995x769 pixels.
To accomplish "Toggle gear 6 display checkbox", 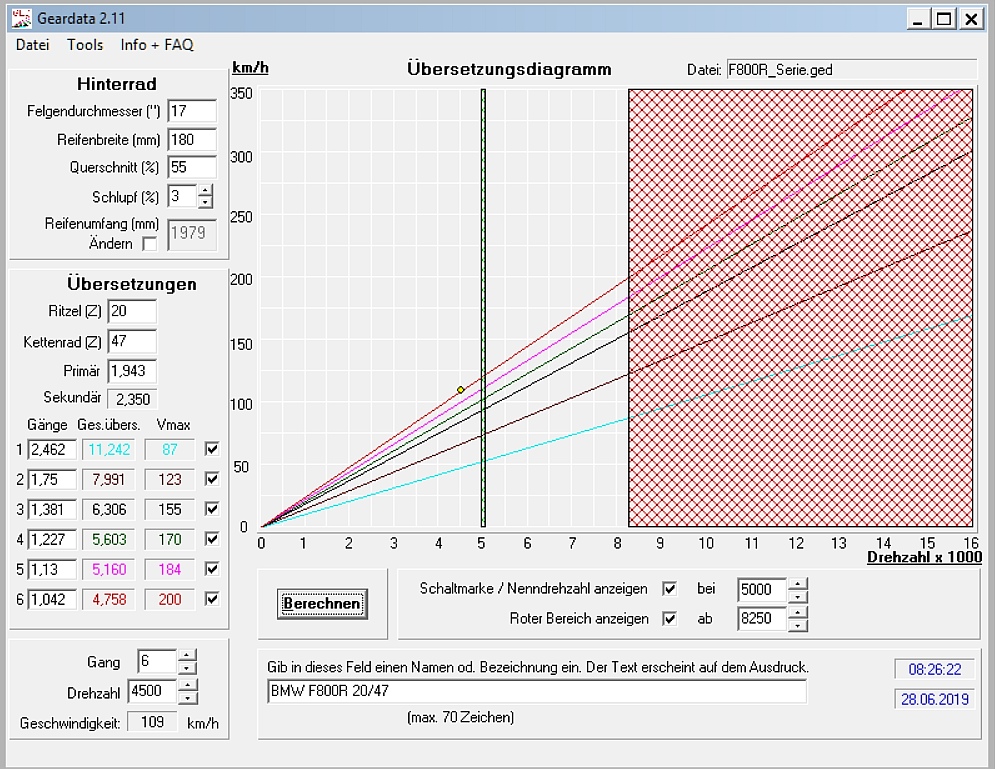I will [211, 599].
